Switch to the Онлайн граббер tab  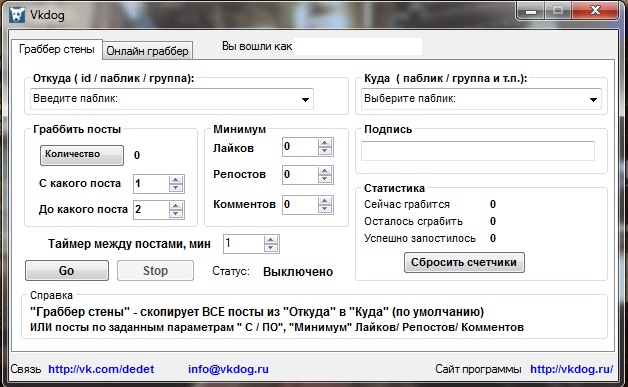tap(147, 51)
